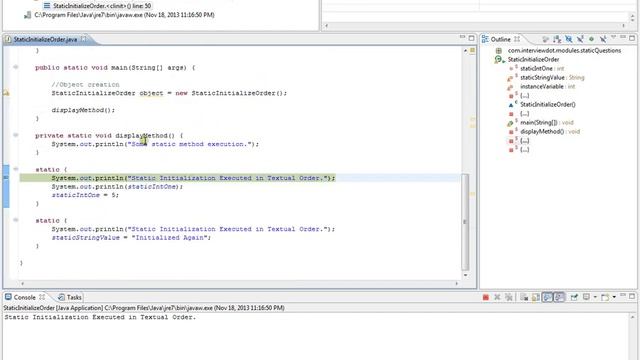Click editor horizontal scroll right arrow
The width and height of the screenshot is (640, 360).
(x=456, y=283)
